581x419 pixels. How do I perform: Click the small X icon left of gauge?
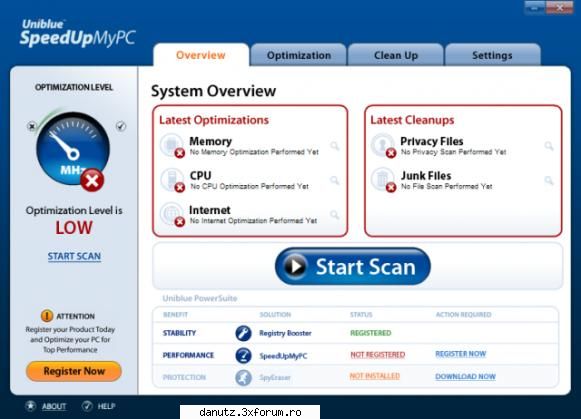point(32,126)
